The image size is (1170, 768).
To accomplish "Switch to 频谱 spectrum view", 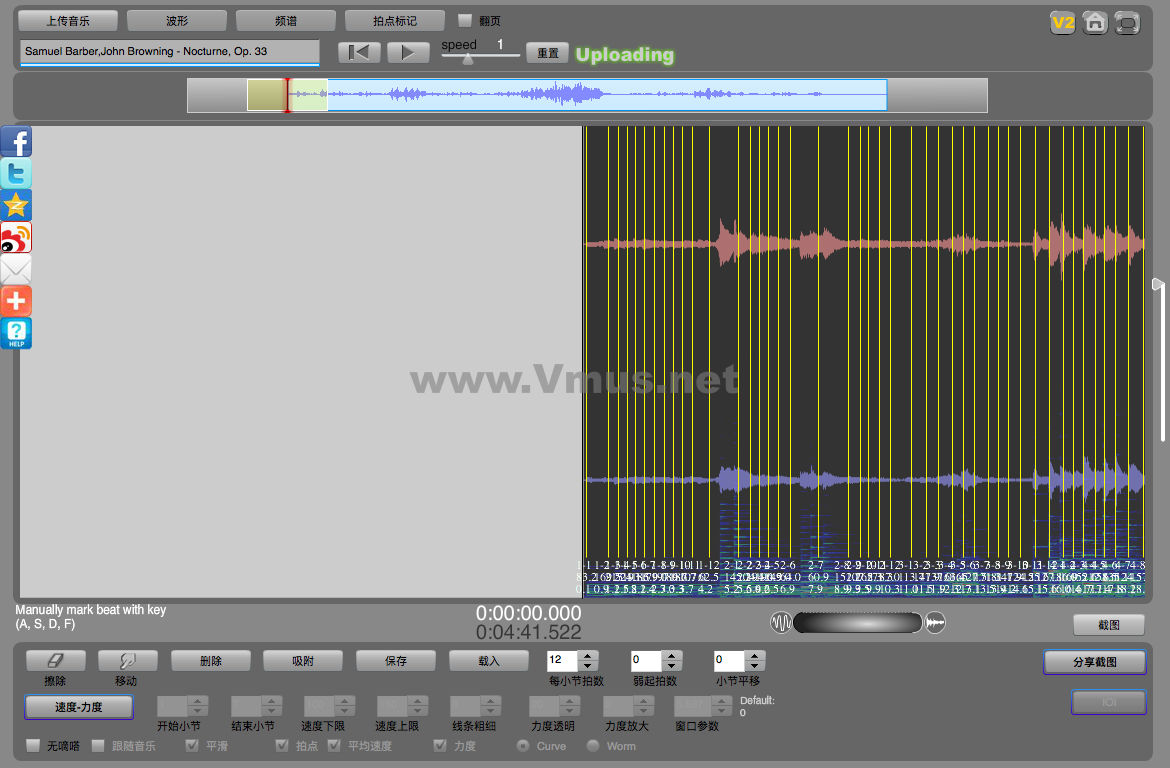I will pyautogui.click(x=285, y=21).
